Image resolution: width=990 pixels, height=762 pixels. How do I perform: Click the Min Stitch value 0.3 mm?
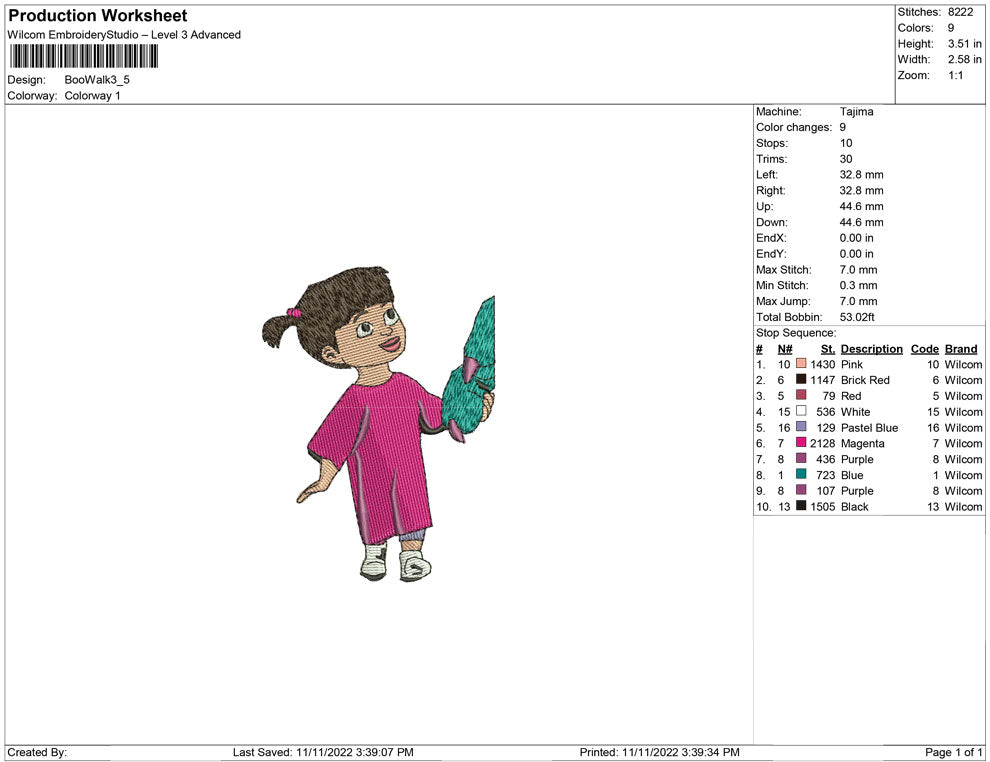pyautogui.click(x=859, y=285)
